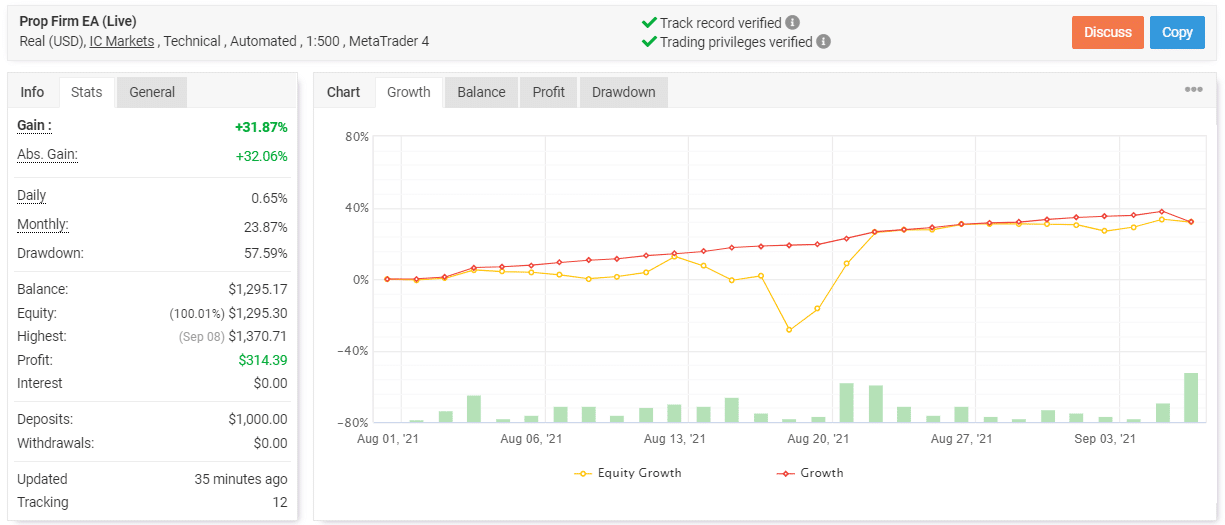The width and height of the screenshot is (1225, 525).
Task: Click the lowest equity point on chart
Action: [x=789, y=330]
